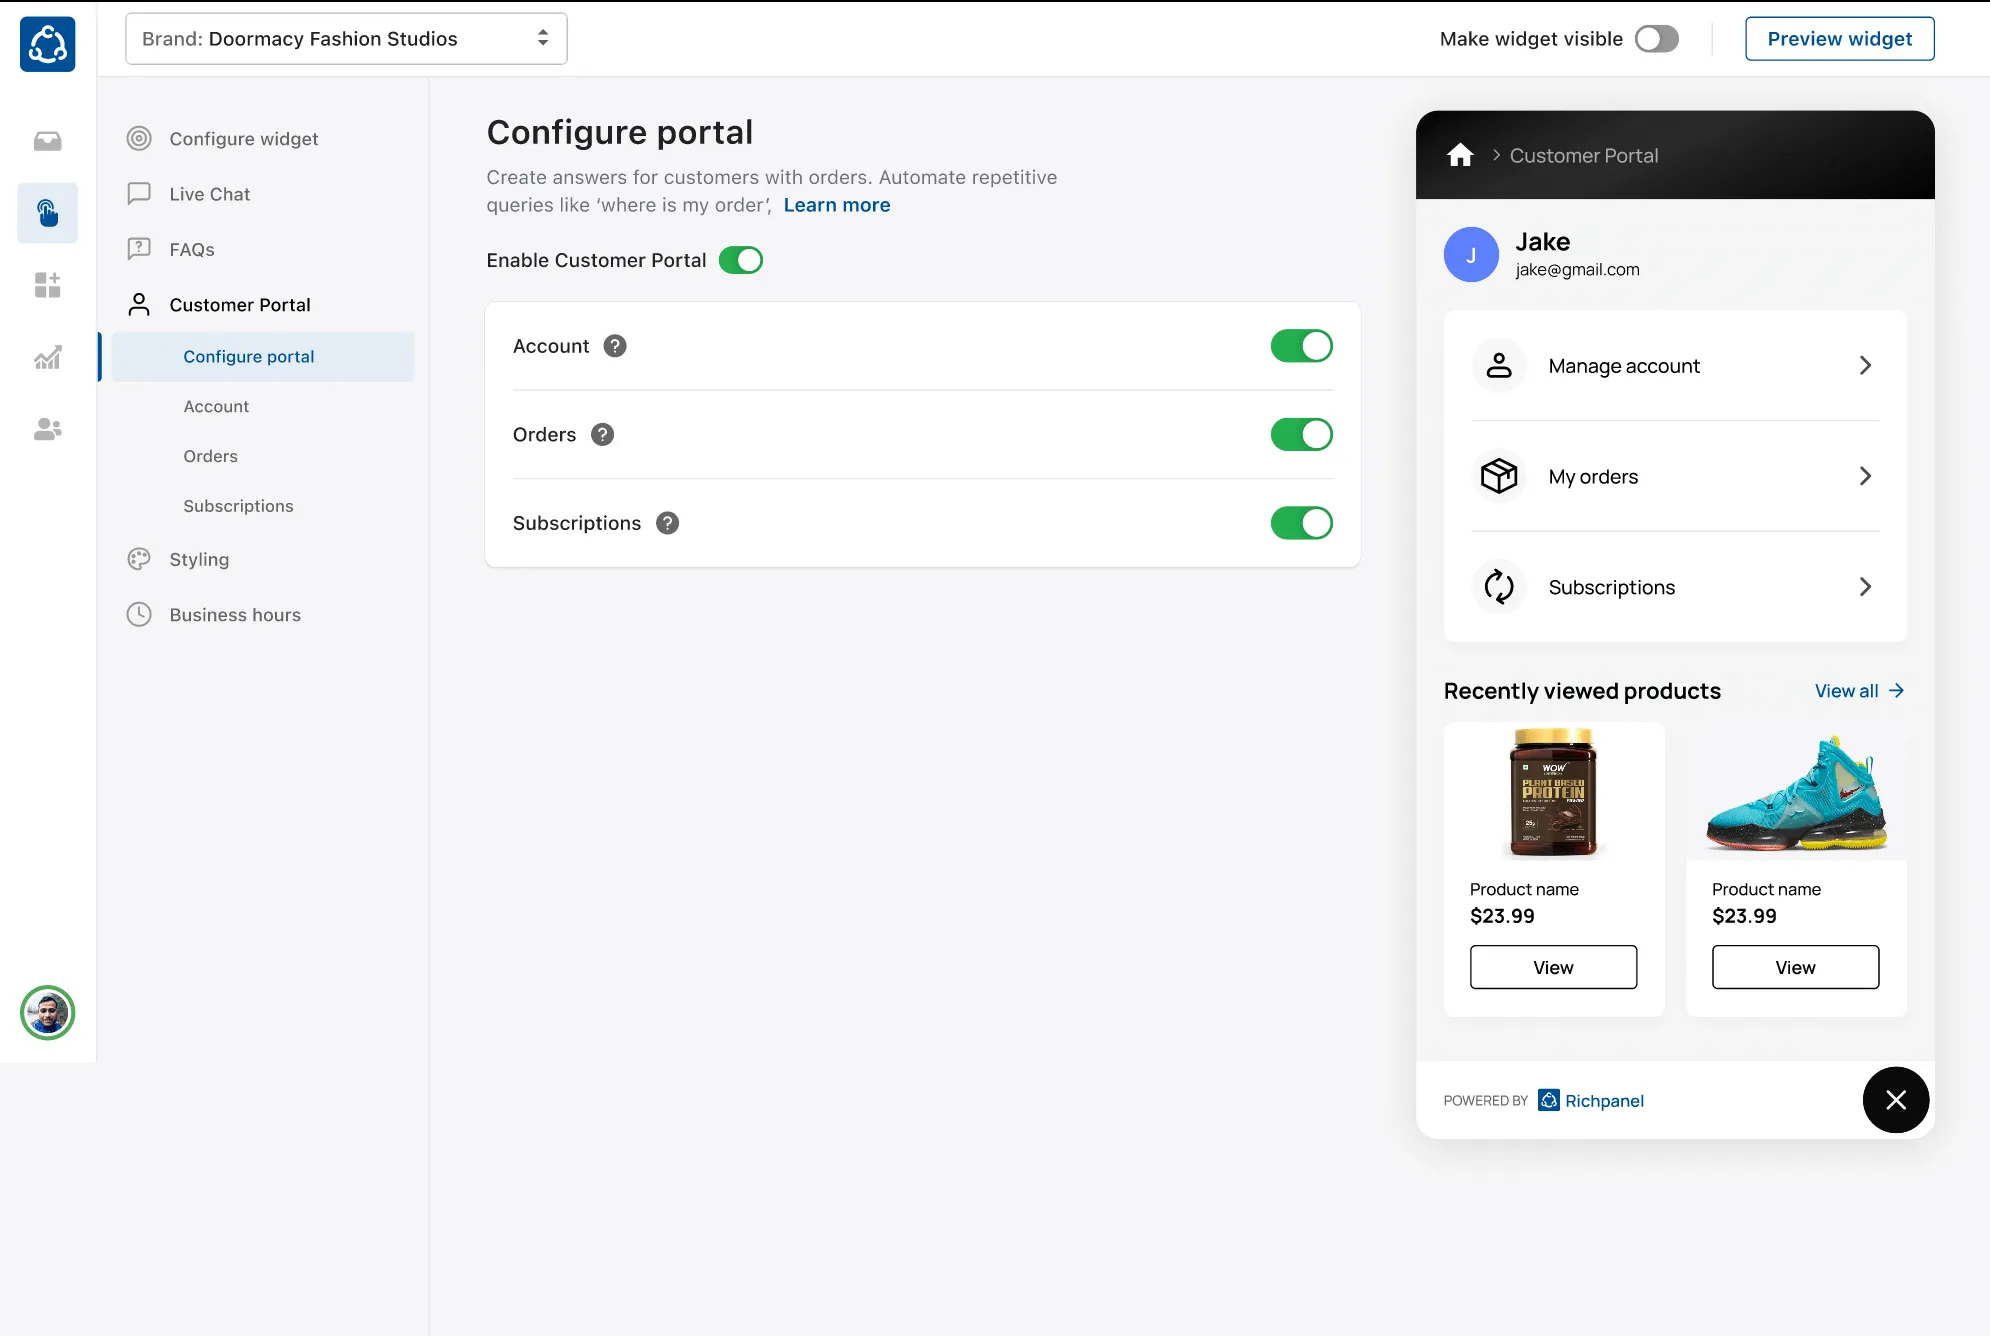Expand the My orders row chevron

tap(1864, 476)
